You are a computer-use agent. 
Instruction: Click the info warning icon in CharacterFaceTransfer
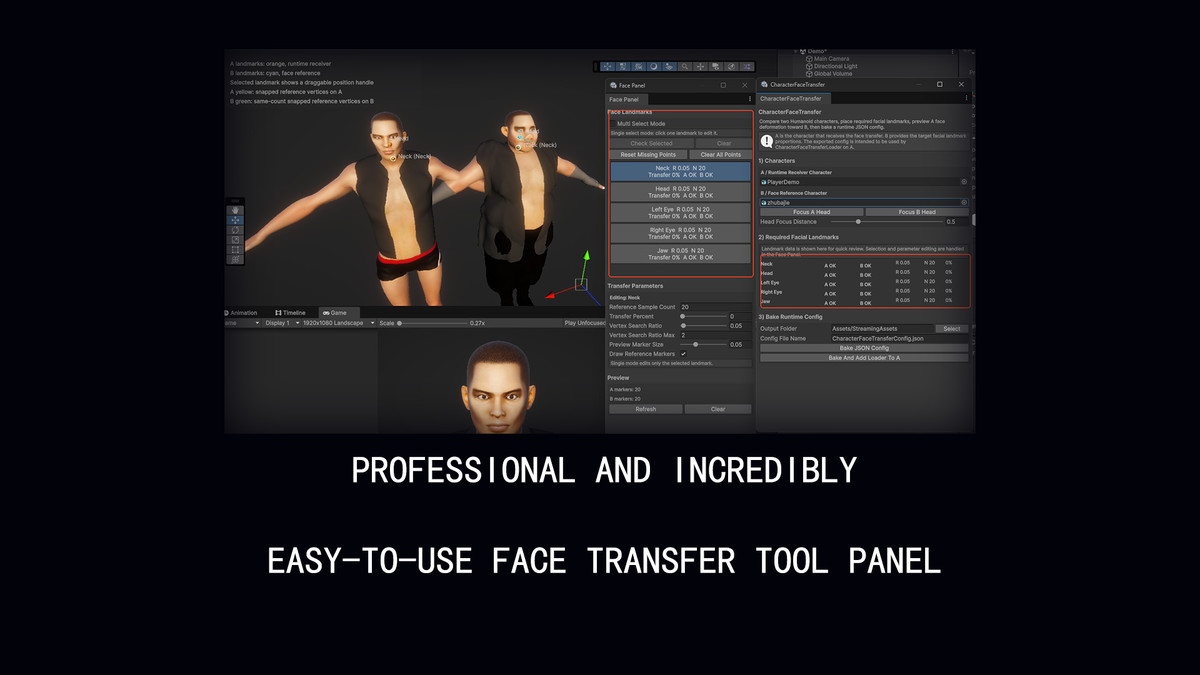[x=767, y=141]
